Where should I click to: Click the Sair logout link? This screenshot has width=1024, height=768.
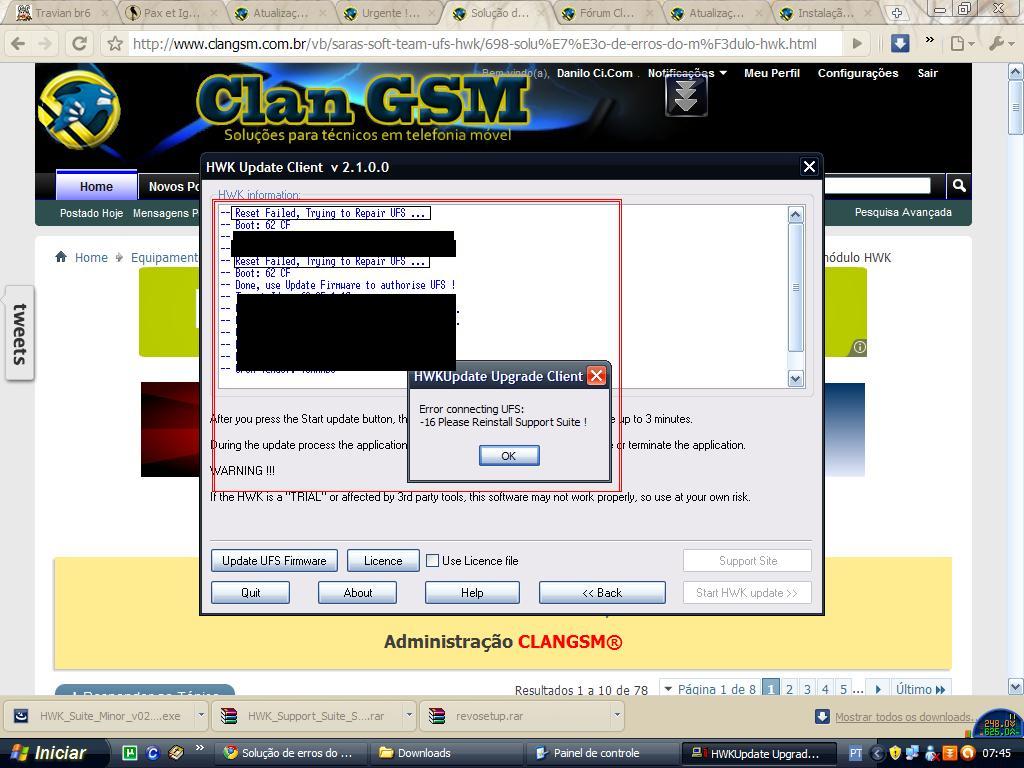[x=927, y=73]
